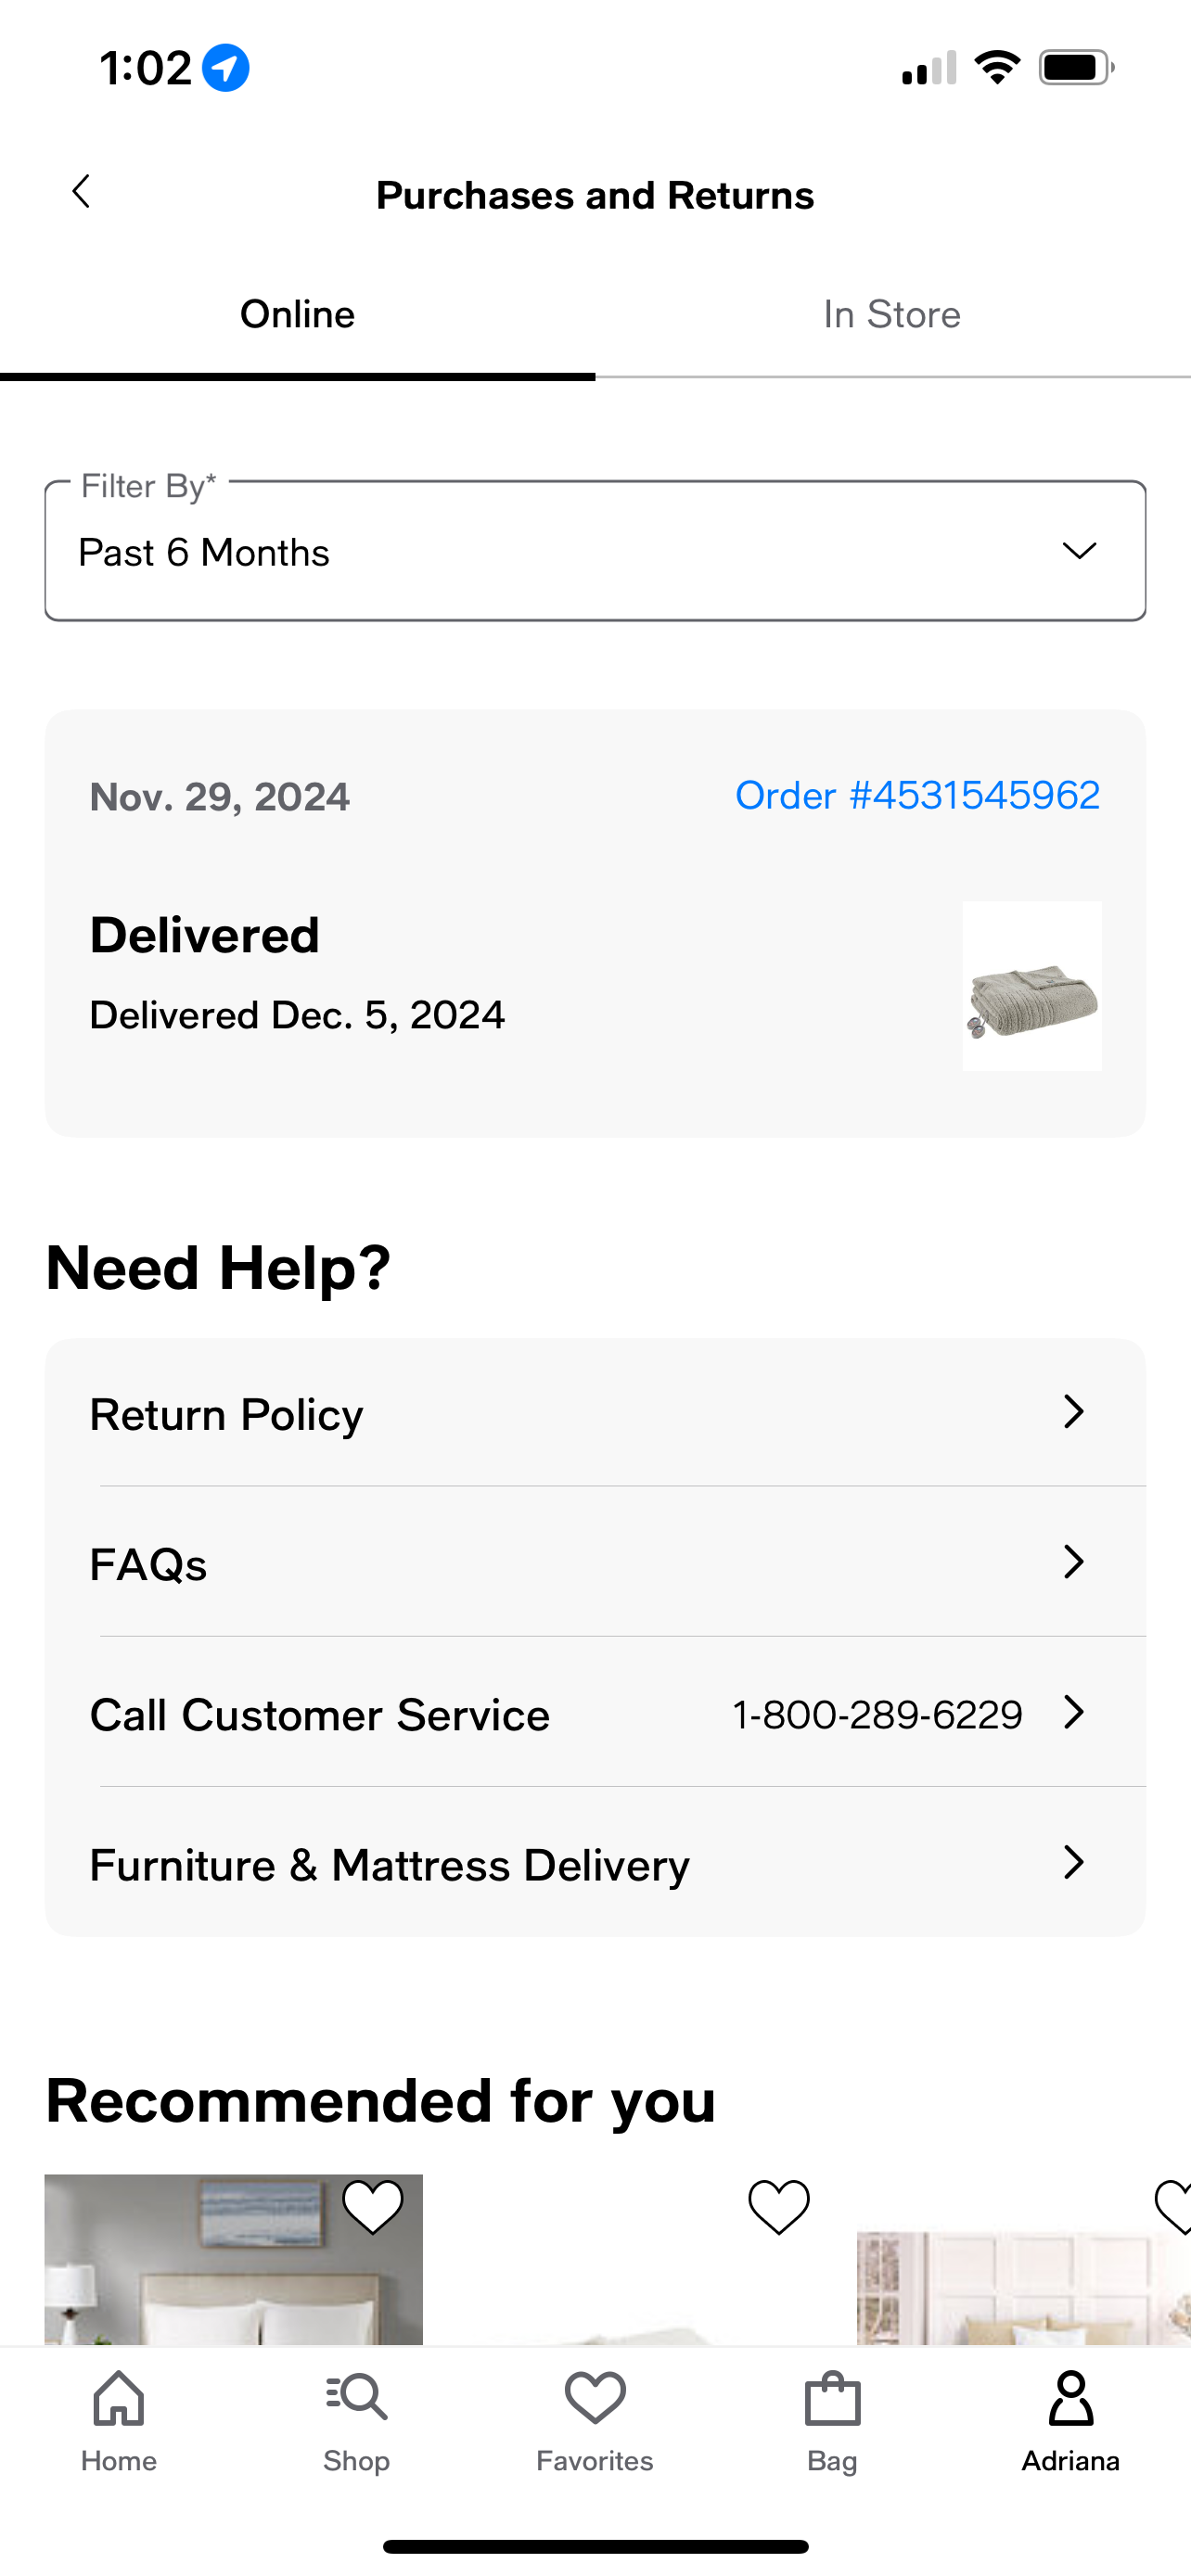This screenshot has height=2576, width=1191.
Task: Select the Online tab
Action: coord(297,315)
